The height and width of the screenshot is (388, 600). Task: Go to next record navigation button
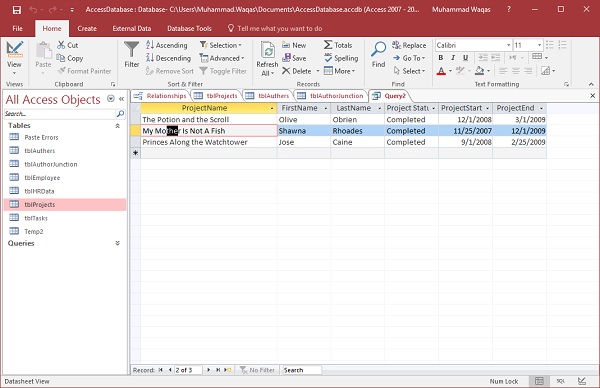[209, 370]
